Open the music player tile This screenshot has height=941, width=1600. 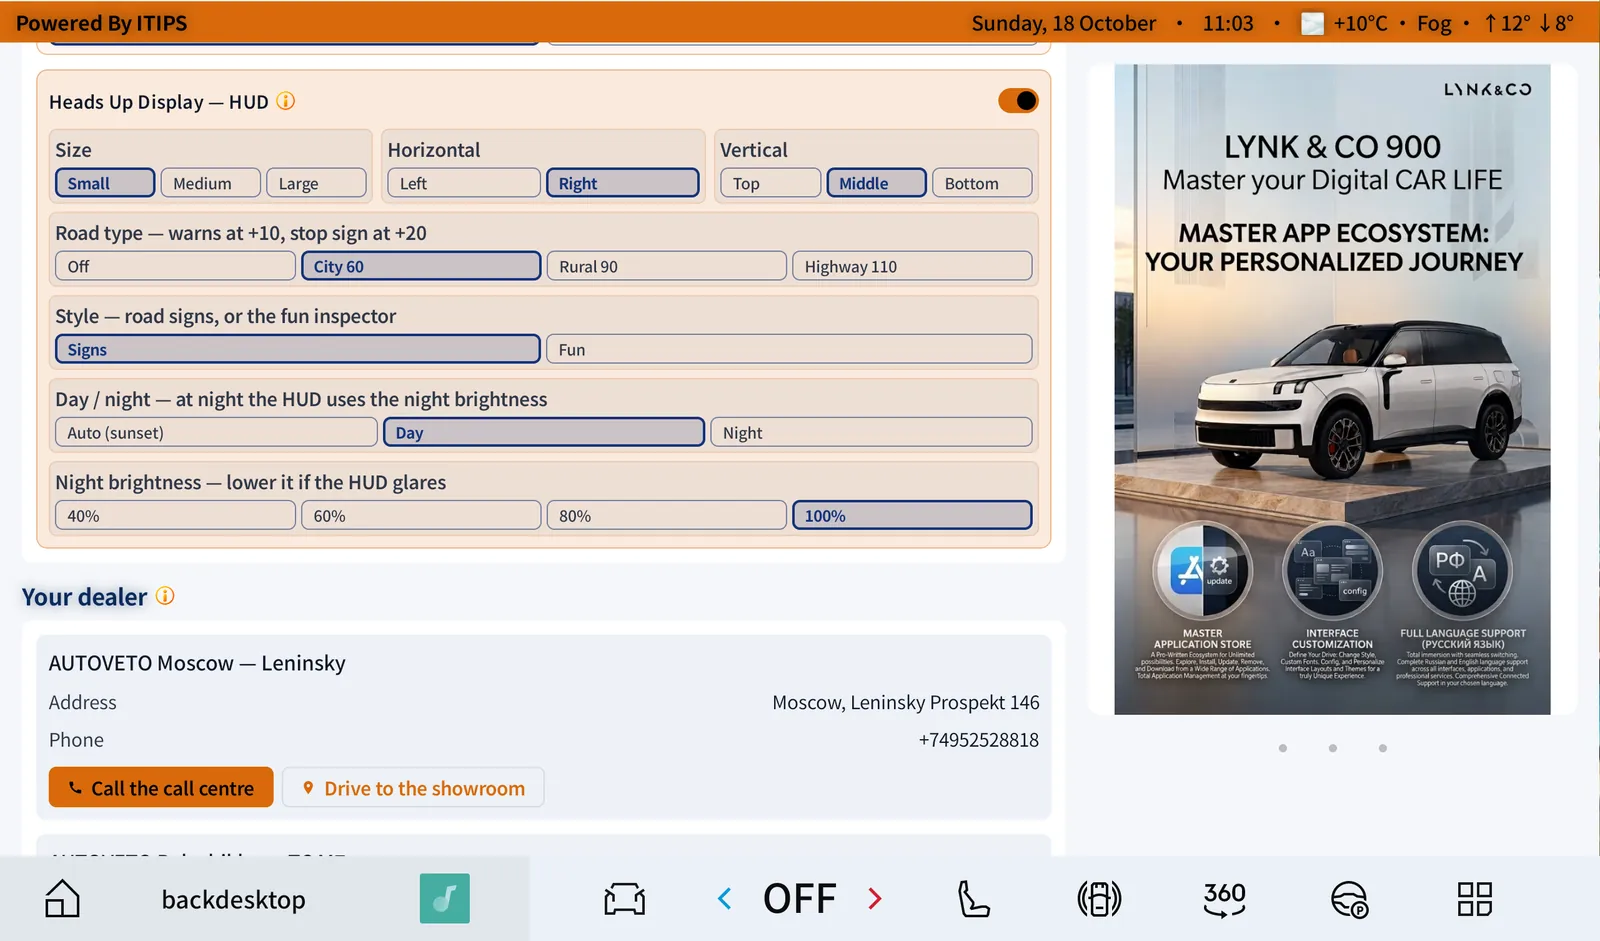click(445, 898)
